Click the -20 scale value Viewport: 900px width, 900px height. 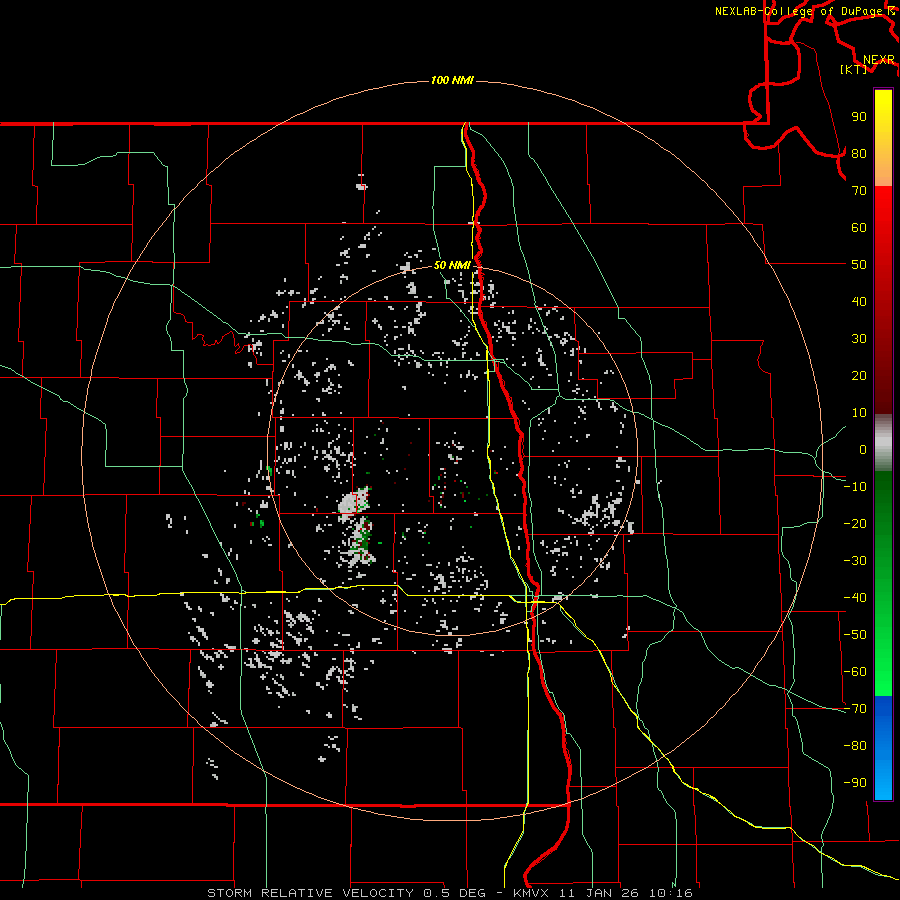point(855,524)
